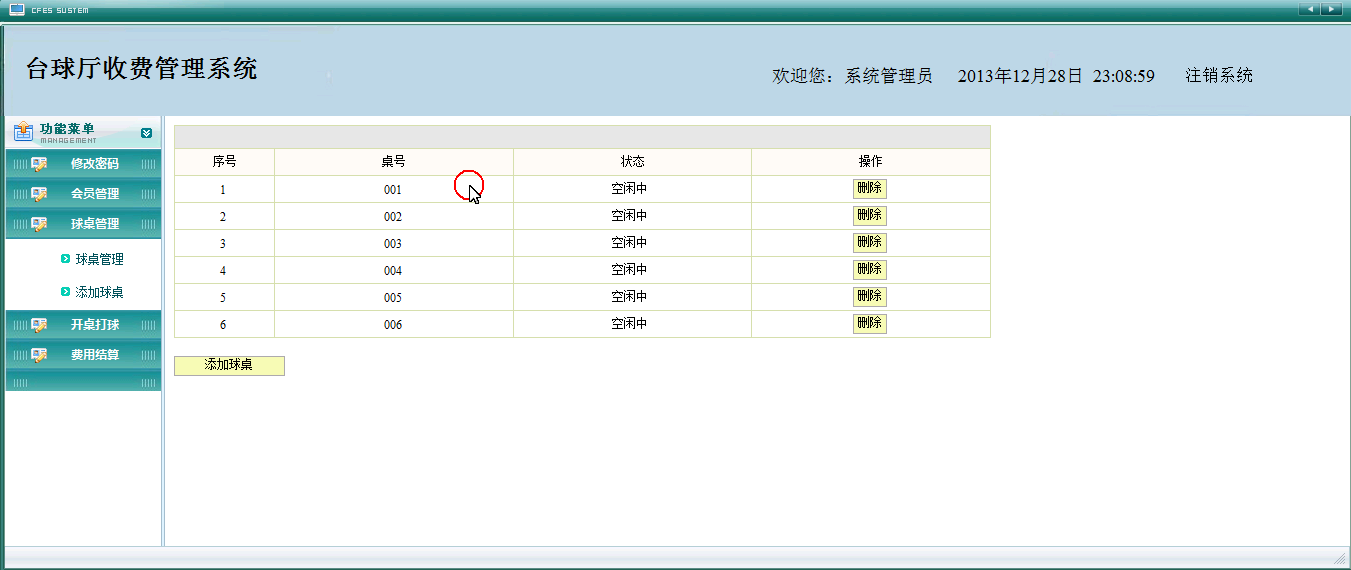Click the 状态 column header
Image resolution: width=1351 pixels, height=570 pixels.
pos(632,162)
